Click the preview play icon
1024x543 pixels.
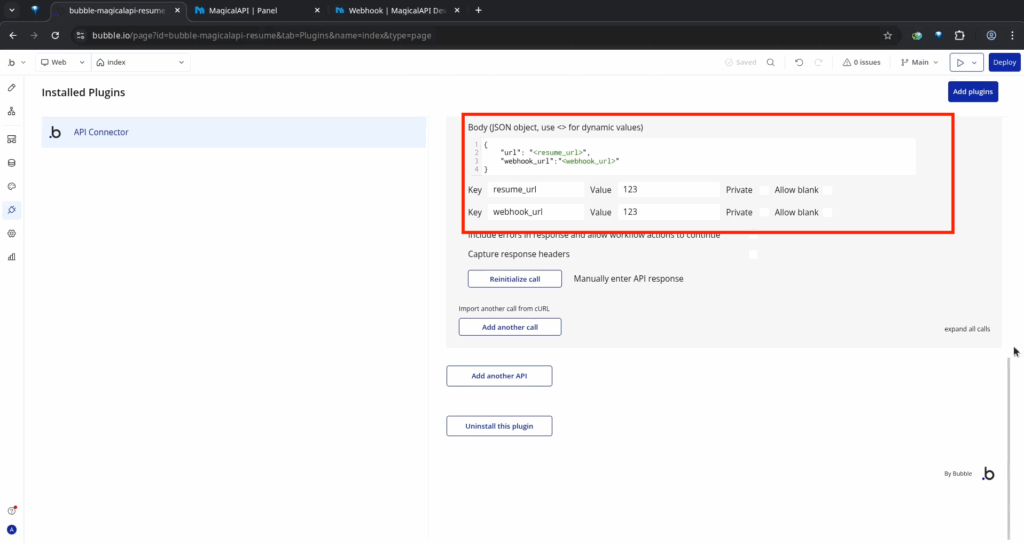click(x=960, y=63)
